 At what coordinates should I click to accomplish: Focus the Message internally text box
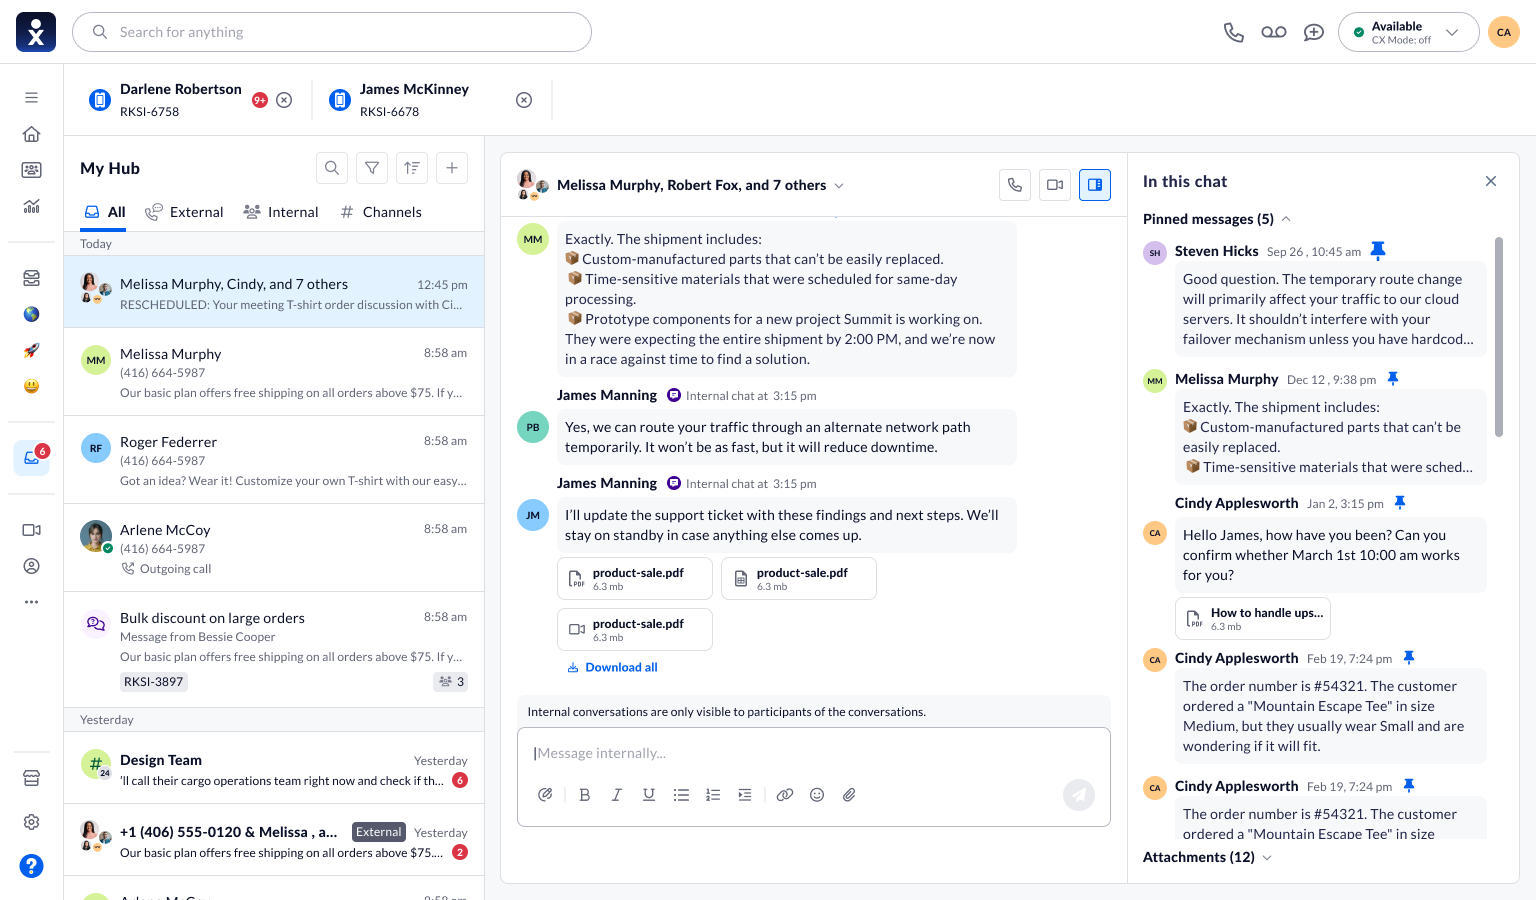[814, 753]
